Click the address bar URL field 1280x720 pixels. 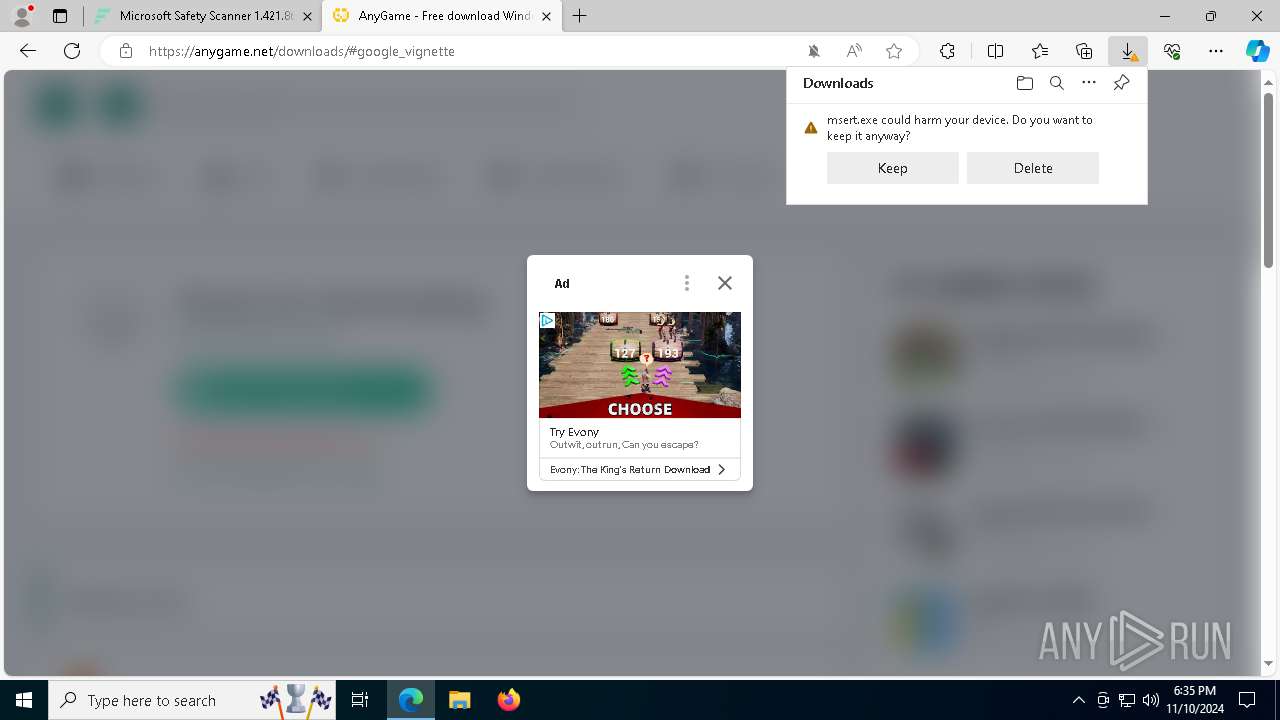point(470,51)
